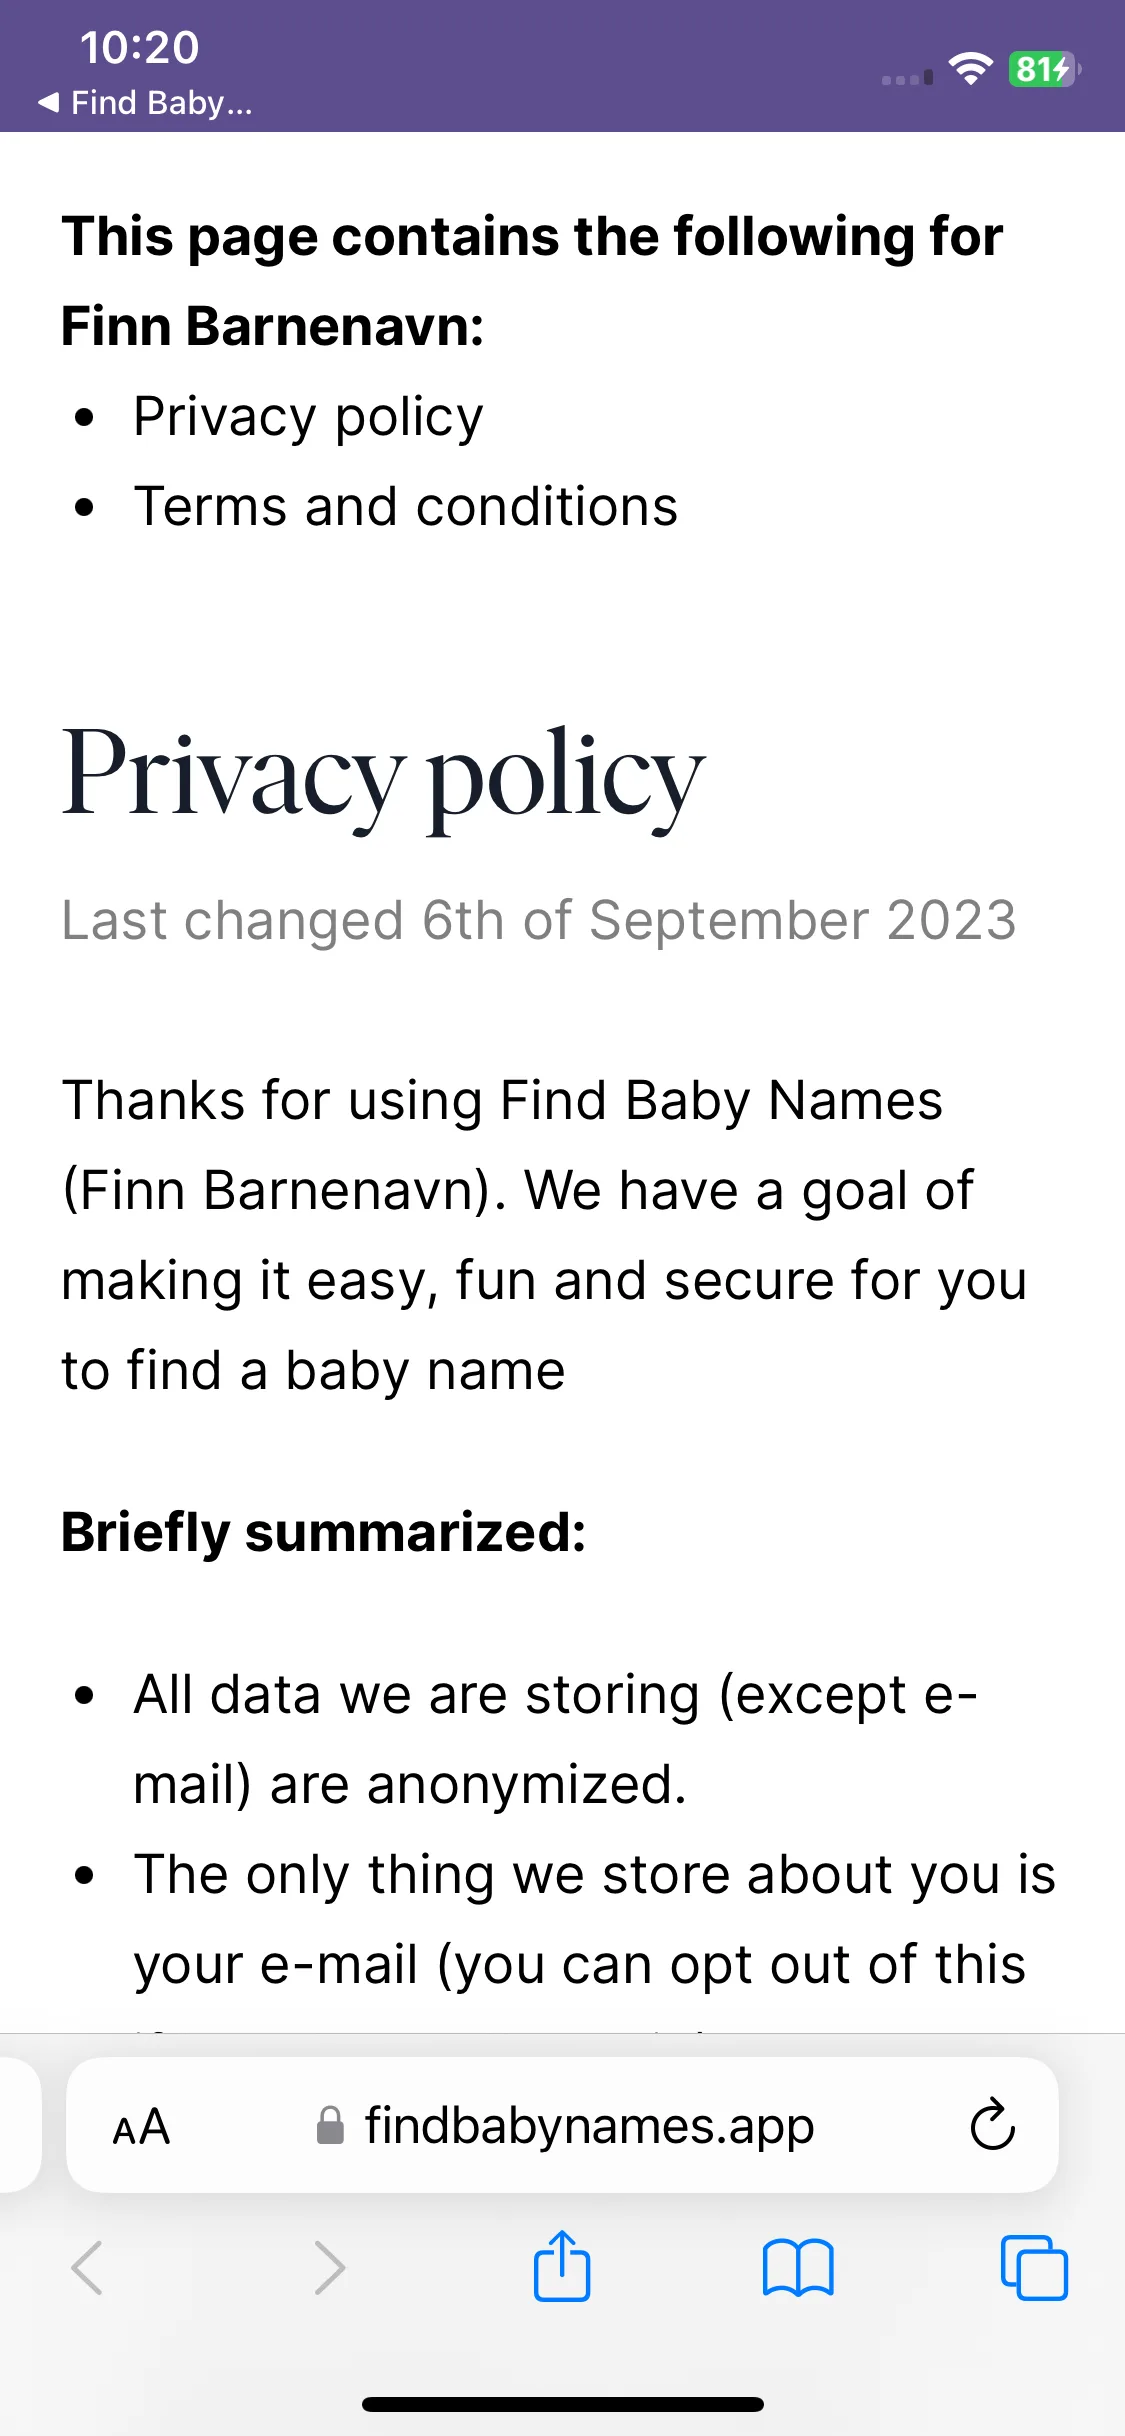The height and width of the screenshot is (2436, 1125).
Task: Tap the Terms and conditions bullet item
Action: [x=406, y=506]
